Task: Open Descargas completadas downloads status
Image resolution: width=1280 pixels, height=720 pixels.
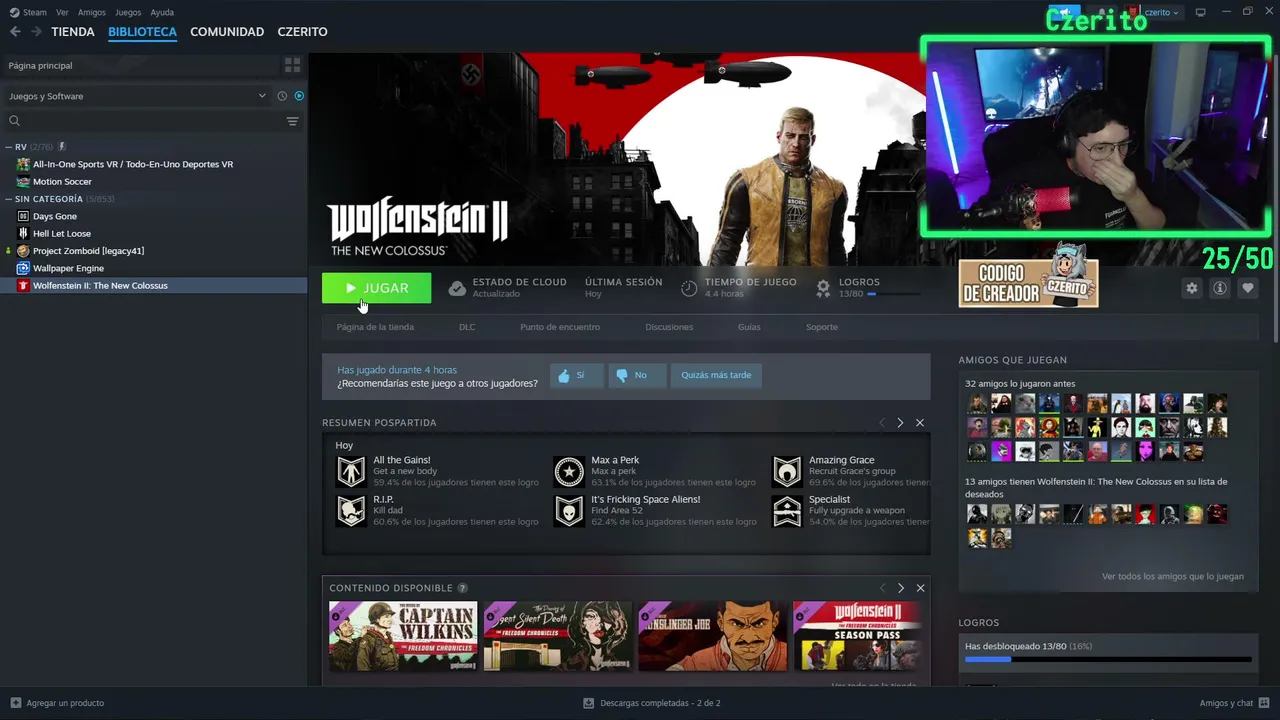Action: pos(652,703)
